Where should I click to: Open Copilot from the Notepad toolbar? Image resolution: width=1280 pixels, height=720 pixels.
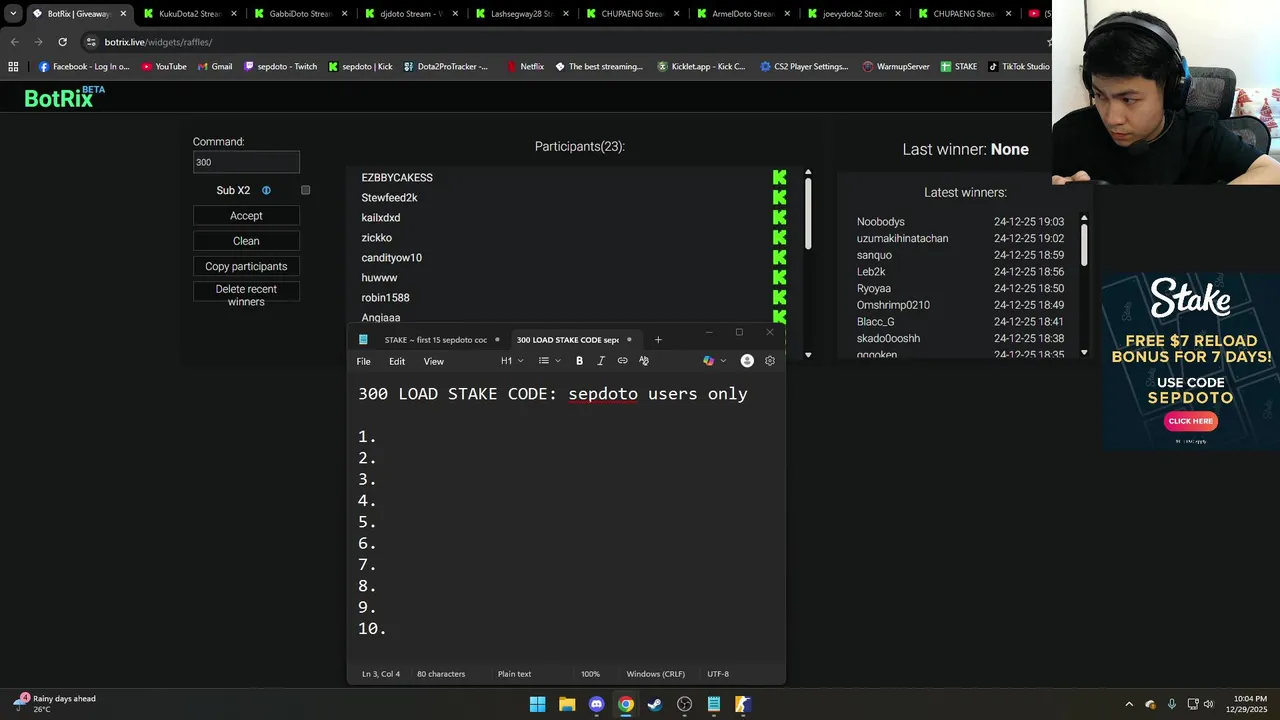[x=709, y=361]
